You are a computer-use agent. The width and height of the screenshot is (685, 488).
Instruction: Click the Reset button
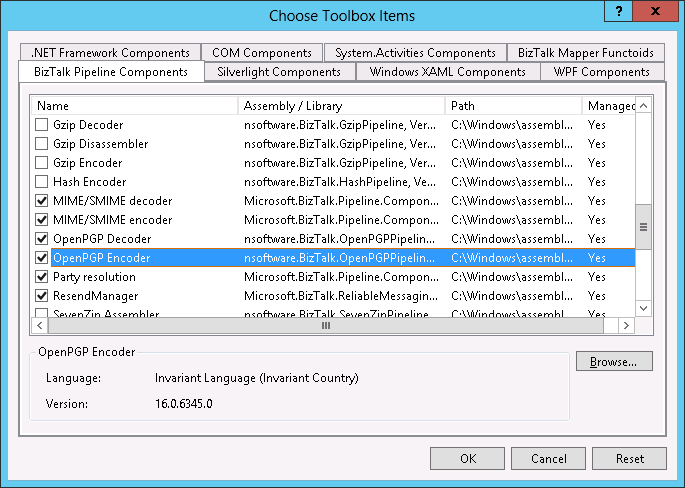[x=630, y=458]
